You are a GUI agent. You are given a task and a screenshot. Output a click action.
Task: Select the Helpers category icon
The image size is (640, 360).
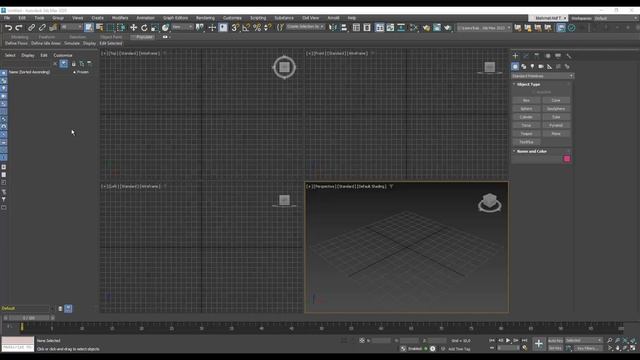(x=549, y=67)
